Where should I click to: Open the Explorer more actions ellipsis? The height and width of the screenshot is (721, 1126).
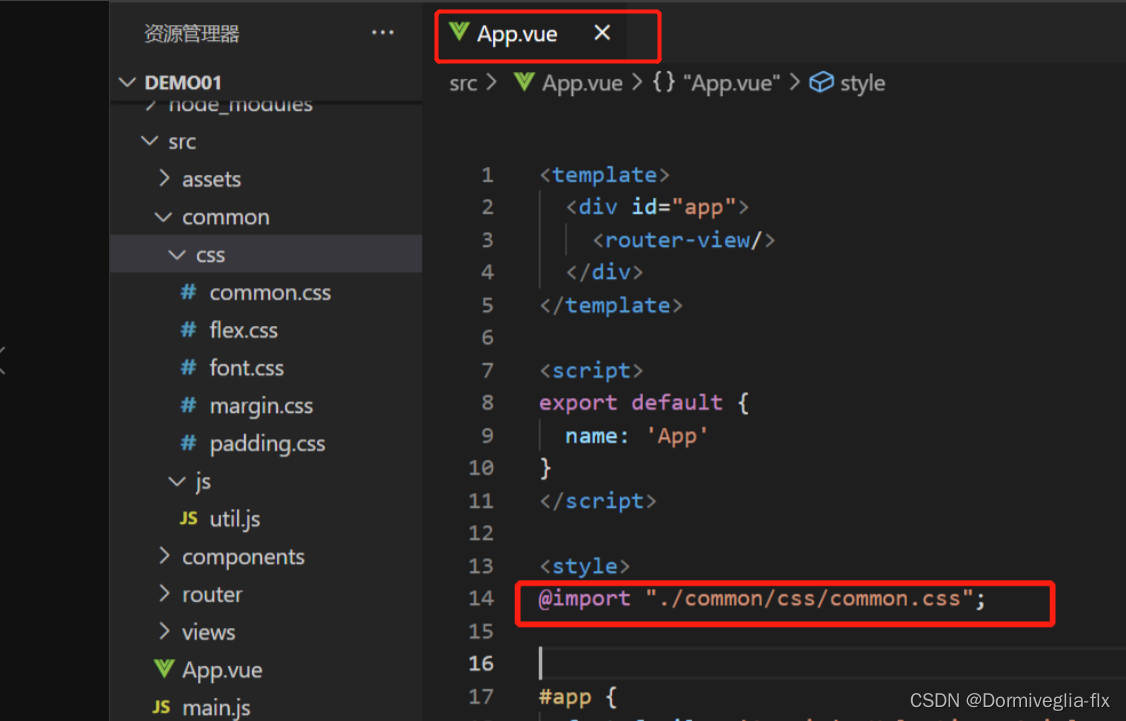(383, 33)
